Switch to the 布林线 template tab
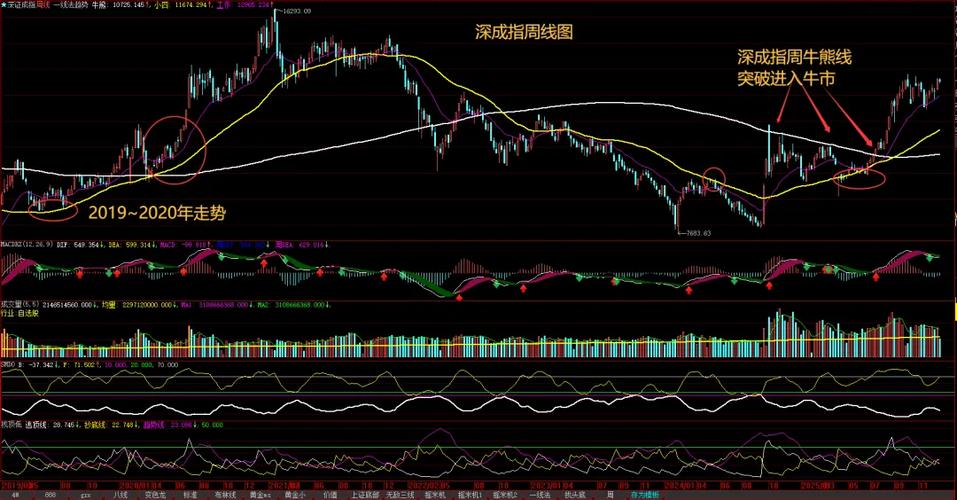The width and height of the screenshot is (957, 500). pyautogui.click(x=225, y=495)
